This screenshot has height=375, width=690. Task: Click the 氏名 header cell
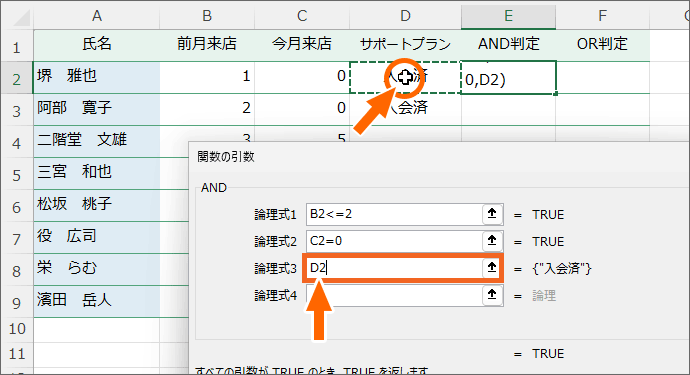[x=97, y=46]
